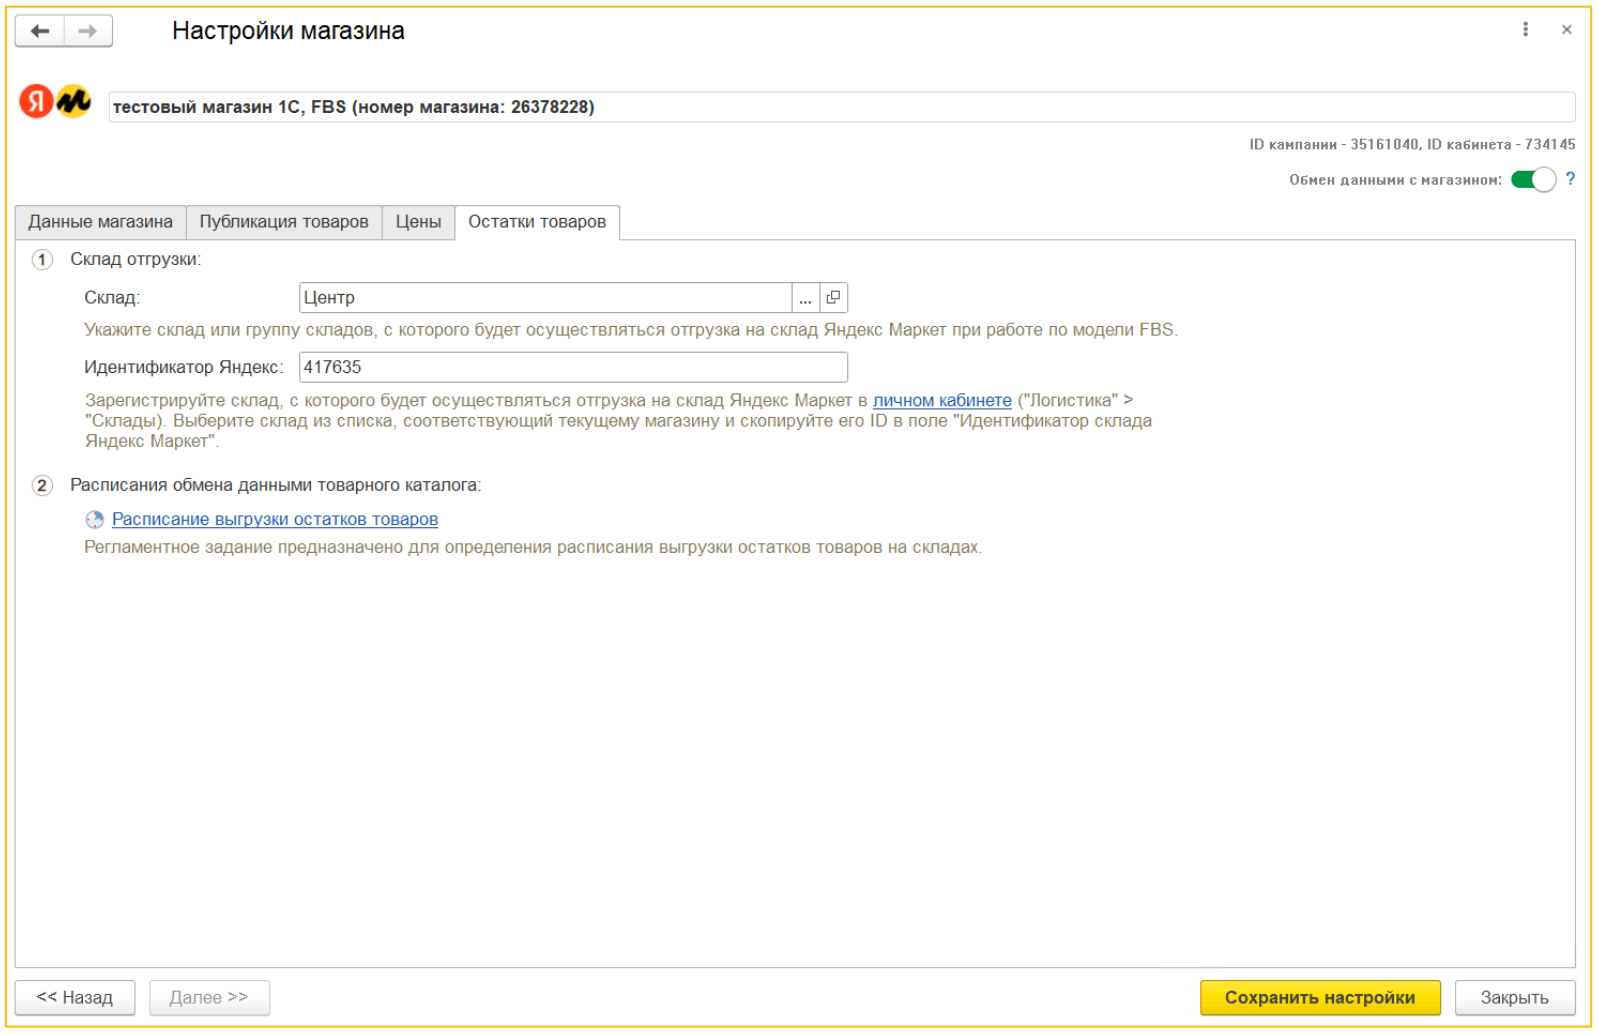Go back with the << Назад button
1599x1035 pixels.
75,998
